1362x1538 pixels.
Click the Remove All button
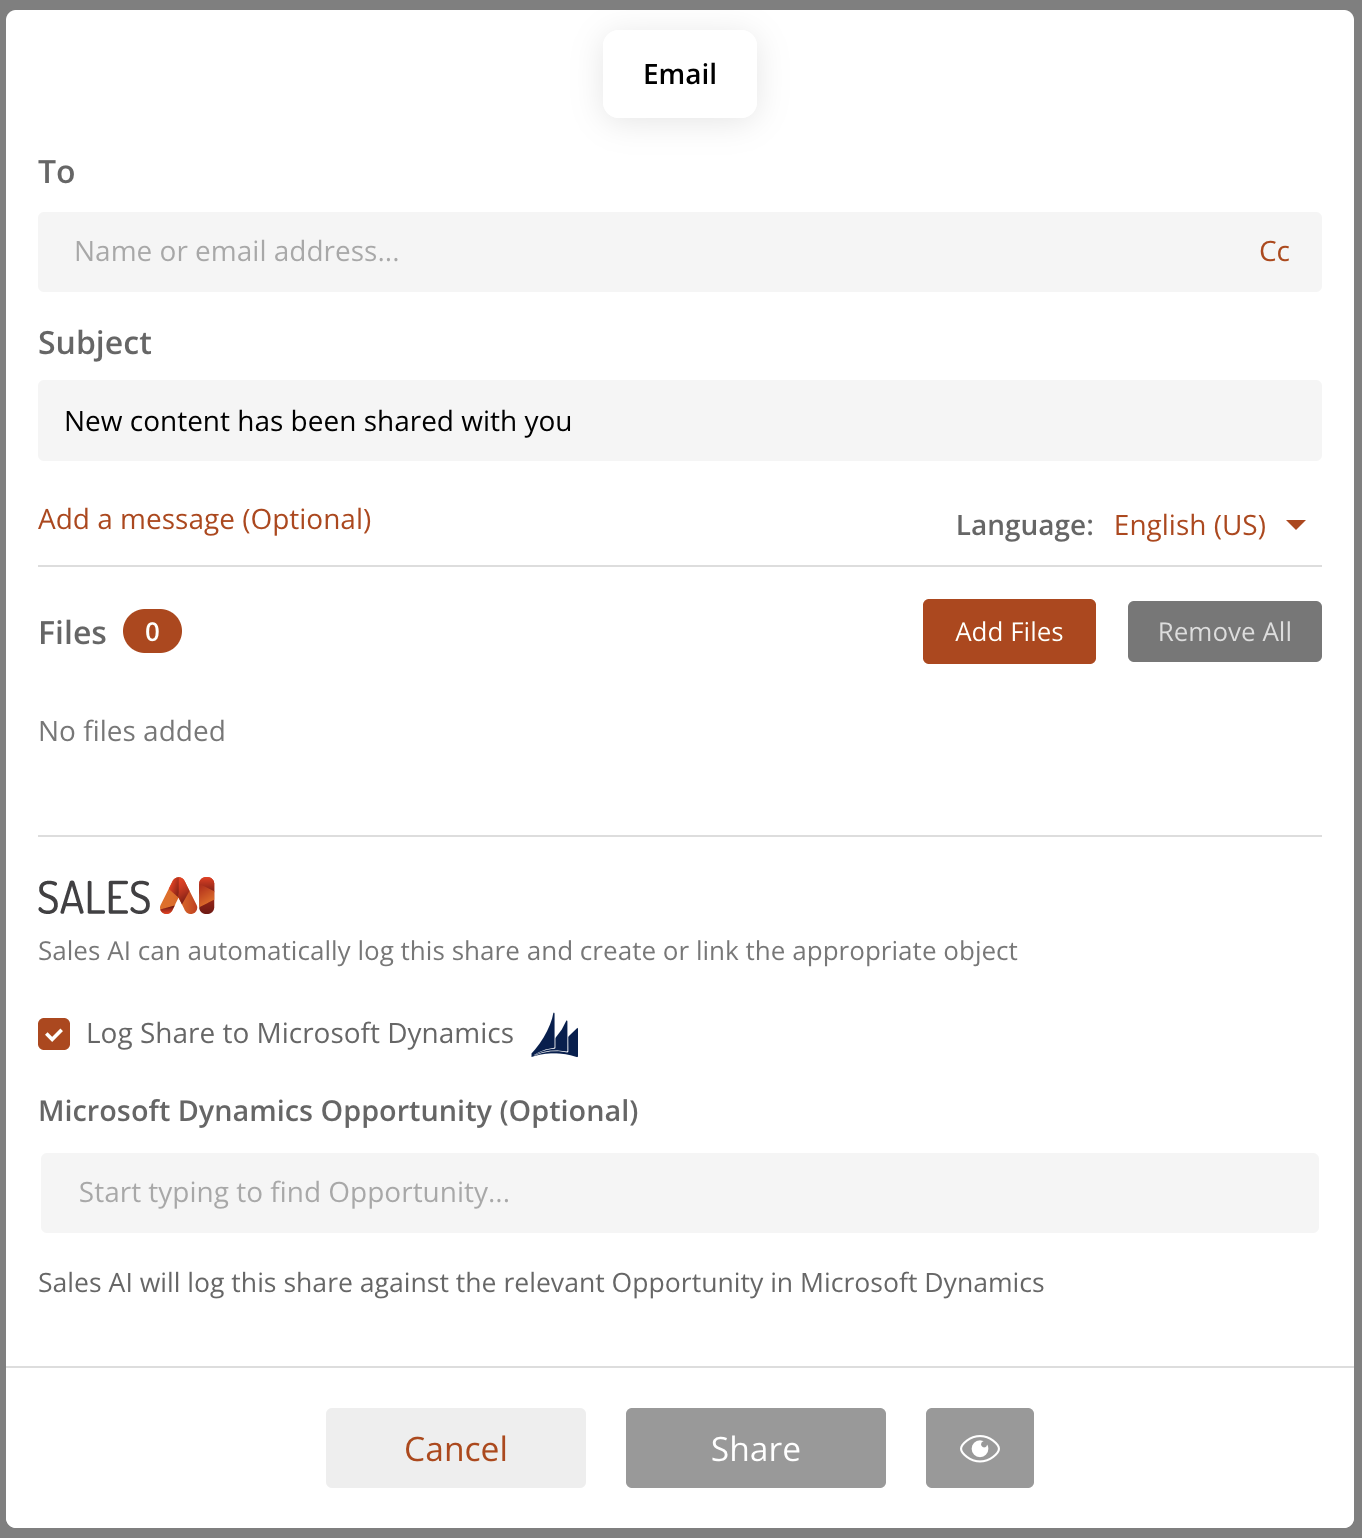(1225, 632)
